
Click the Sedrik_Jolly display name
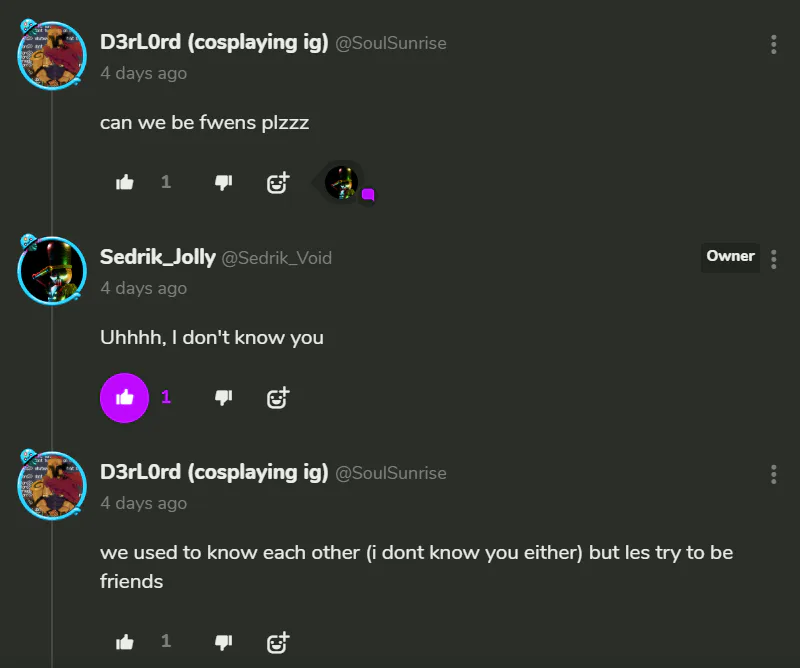tap(158, 257)
